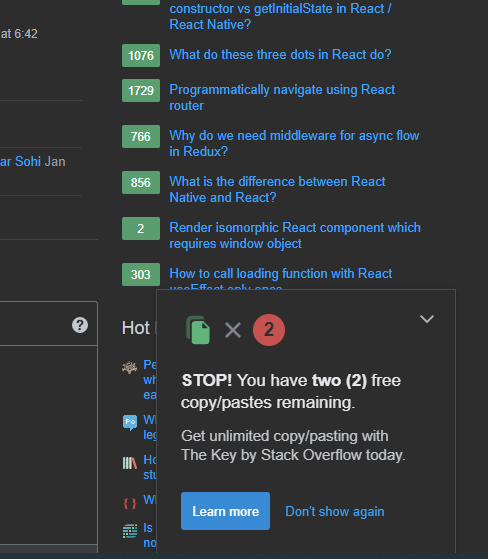Click the green copy document icon
The image size is (488, 559).
198,330
